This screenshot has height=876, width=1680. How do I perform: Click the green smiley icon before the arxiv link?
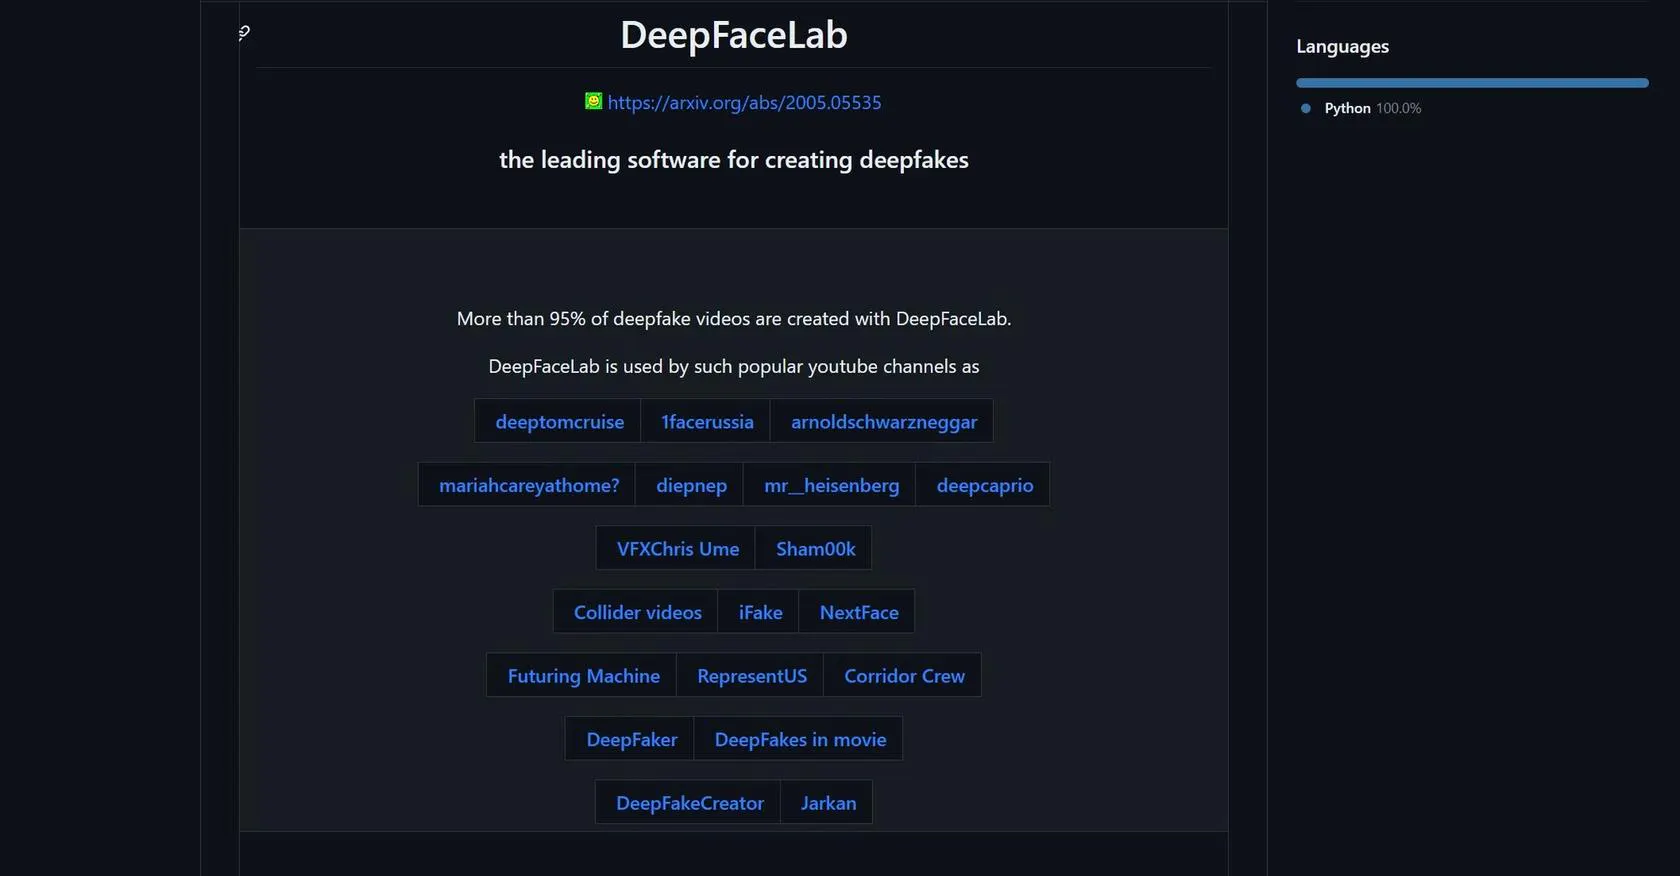(x=594, y=101)
